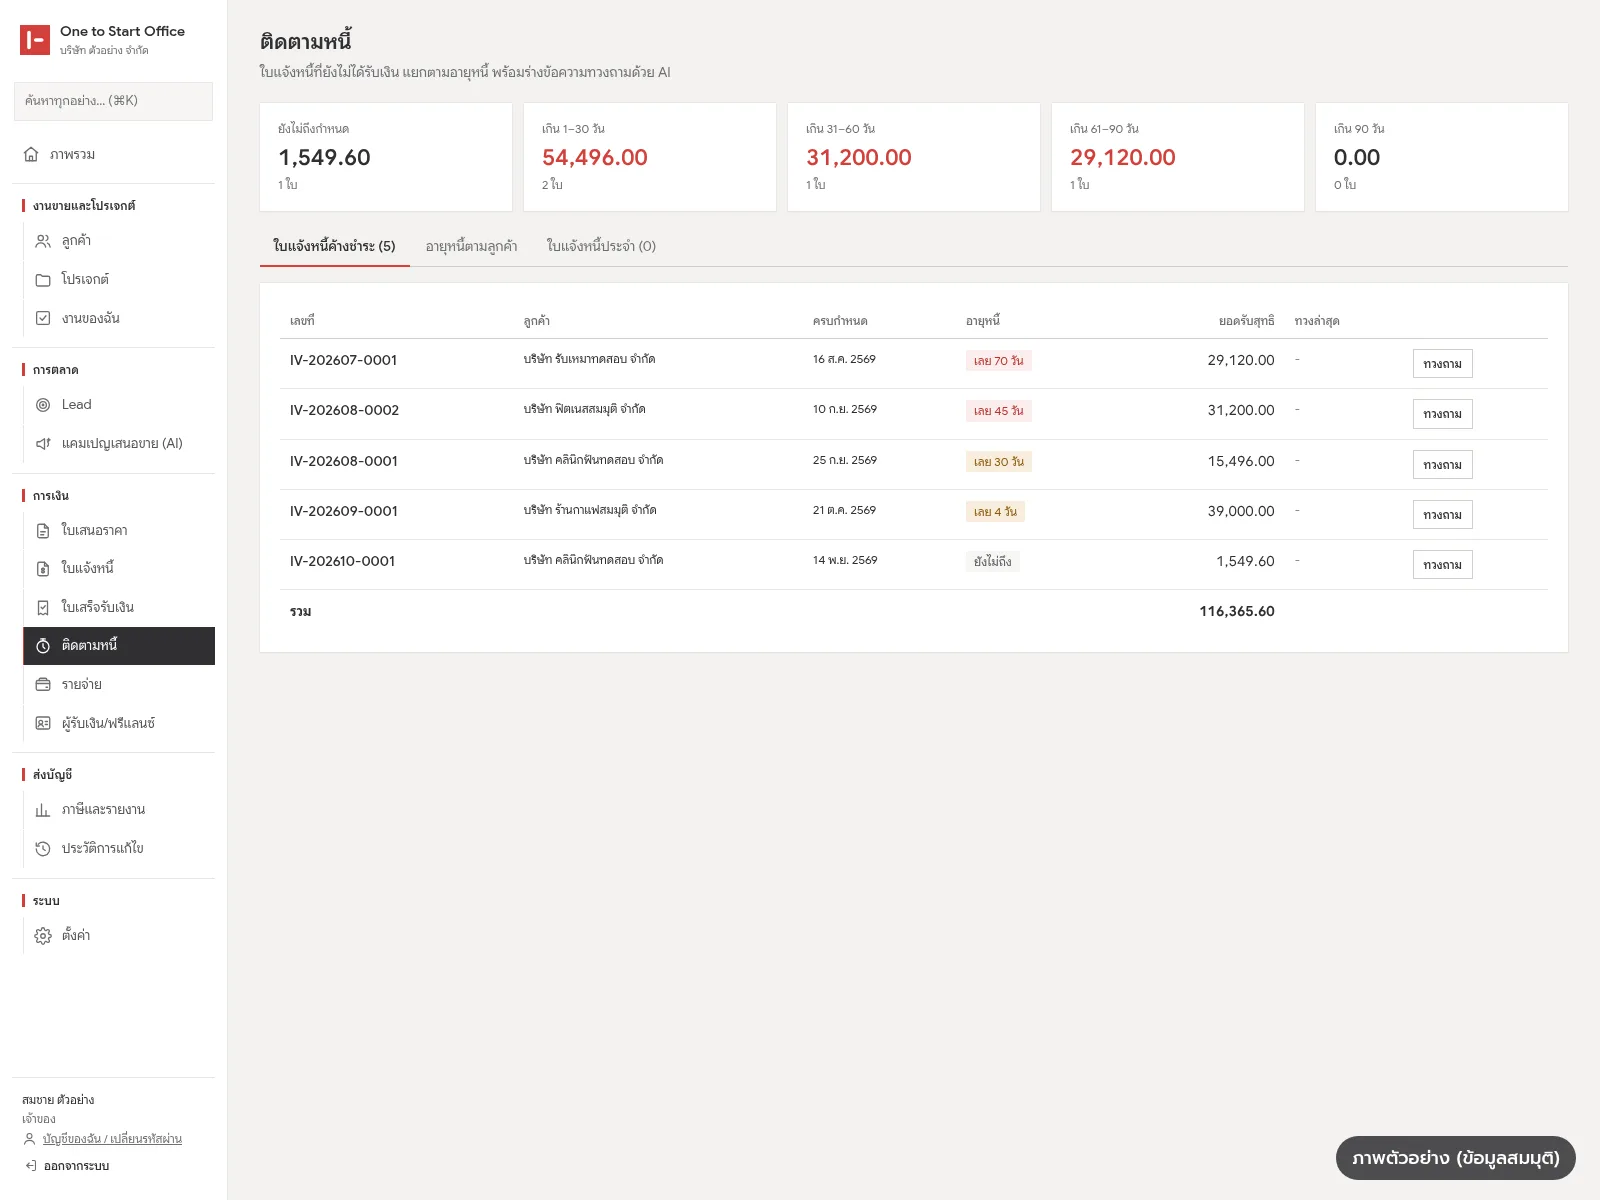Click the ลูกค้า people icon
This screenshot has height=1200, width=1600.
click(43, 241)
